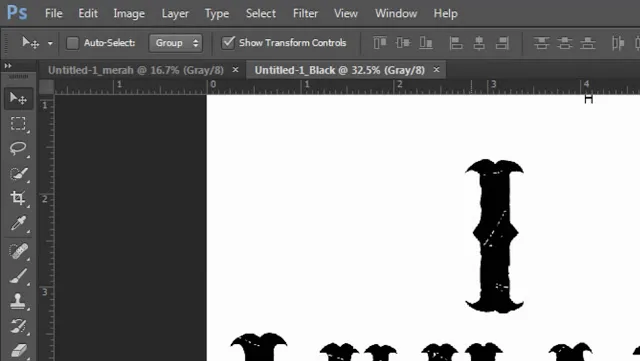The width and height of the screenshot is (640, 361).
Task: Open the Filter menu
Action: coord(305,13)
